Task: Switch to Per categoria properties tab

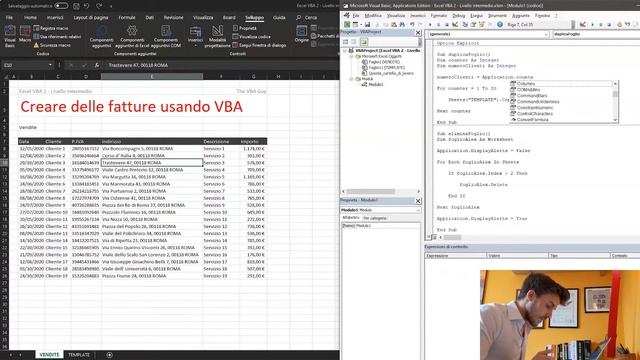Action: (x=375, y=218)
